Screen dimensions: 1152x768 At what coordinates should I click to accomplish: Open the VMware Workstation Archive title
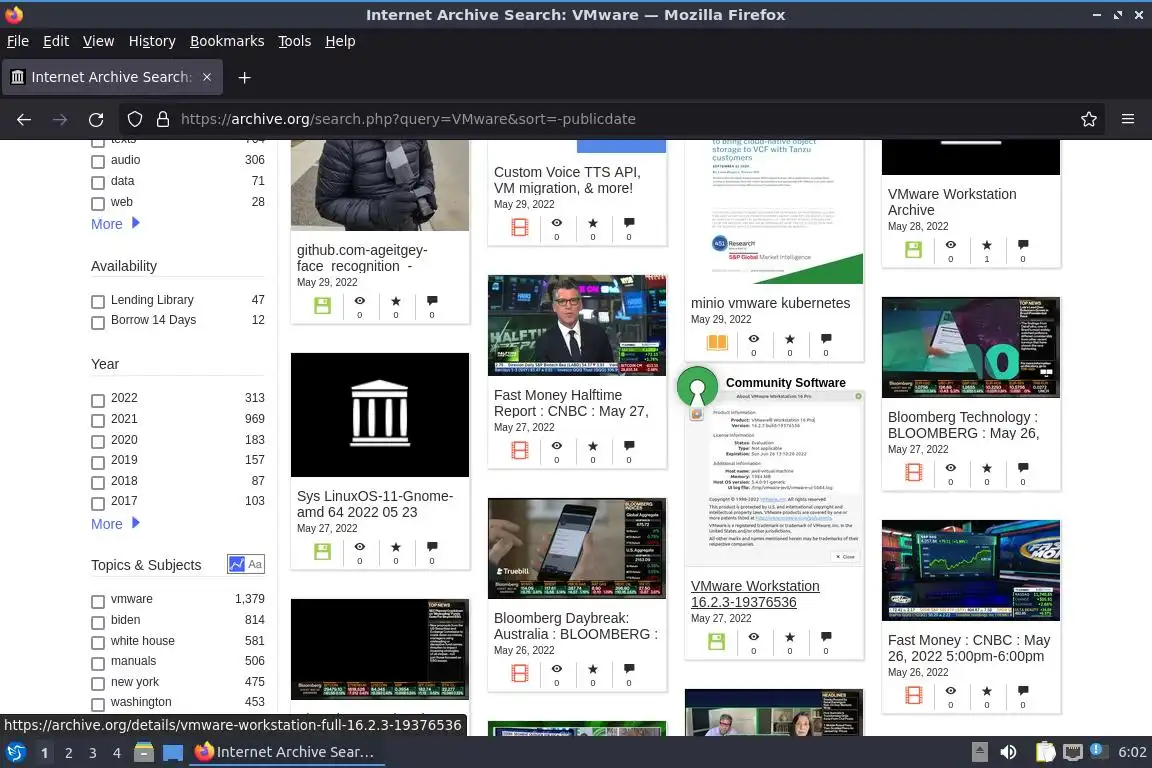[x=952, y=201]
